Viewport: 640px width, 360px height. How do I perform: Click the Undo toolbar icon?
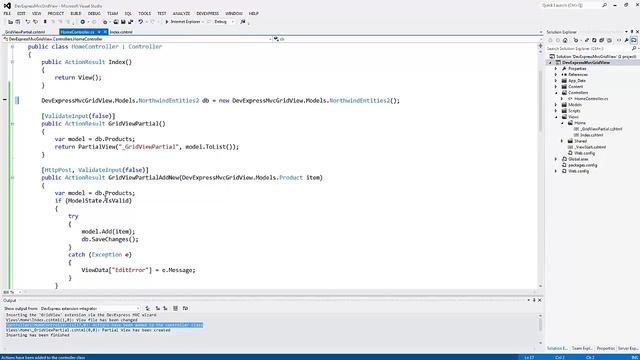point(140,22)
